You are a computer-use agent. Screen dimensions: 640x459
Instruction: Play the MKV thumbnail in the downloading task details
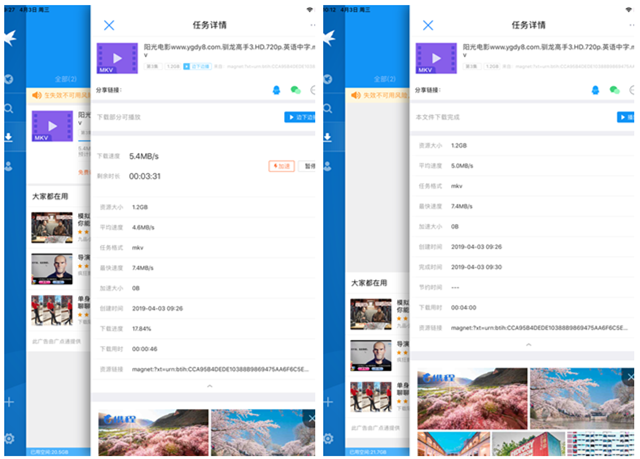(117, 58)
